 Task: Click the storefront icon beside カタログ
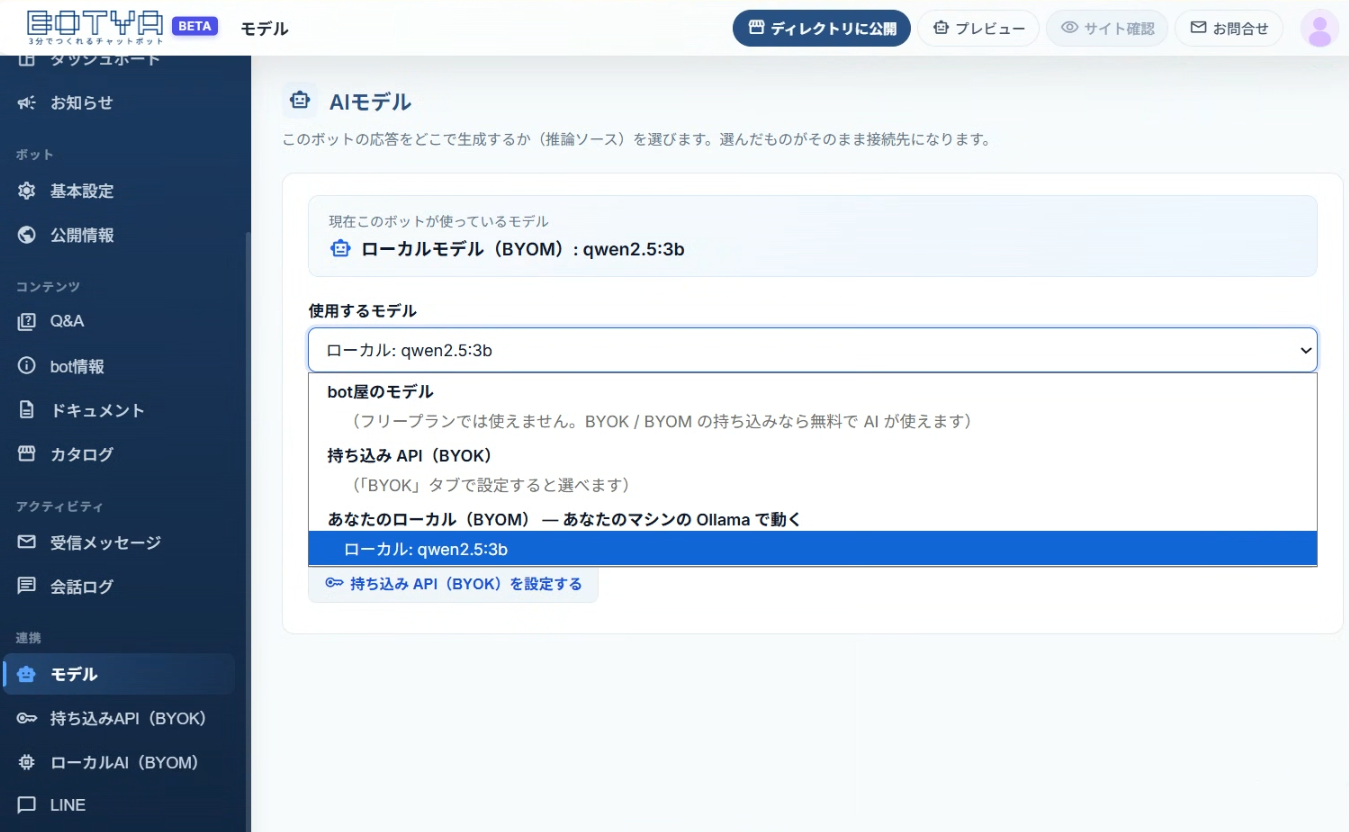point(27,454)
